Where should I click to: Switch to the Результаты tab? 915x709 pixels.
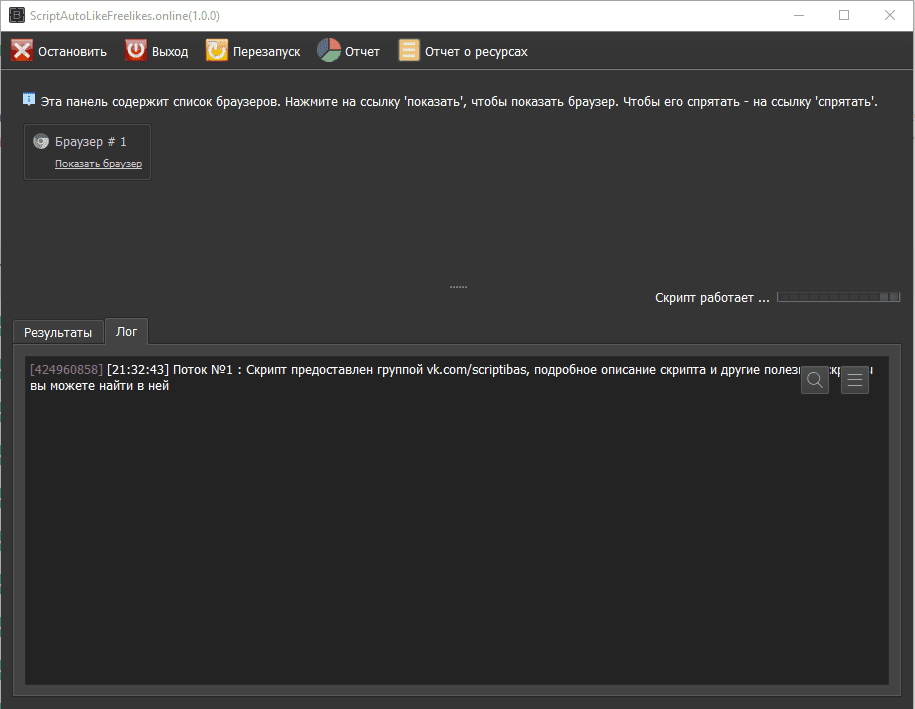coord(58,332)
